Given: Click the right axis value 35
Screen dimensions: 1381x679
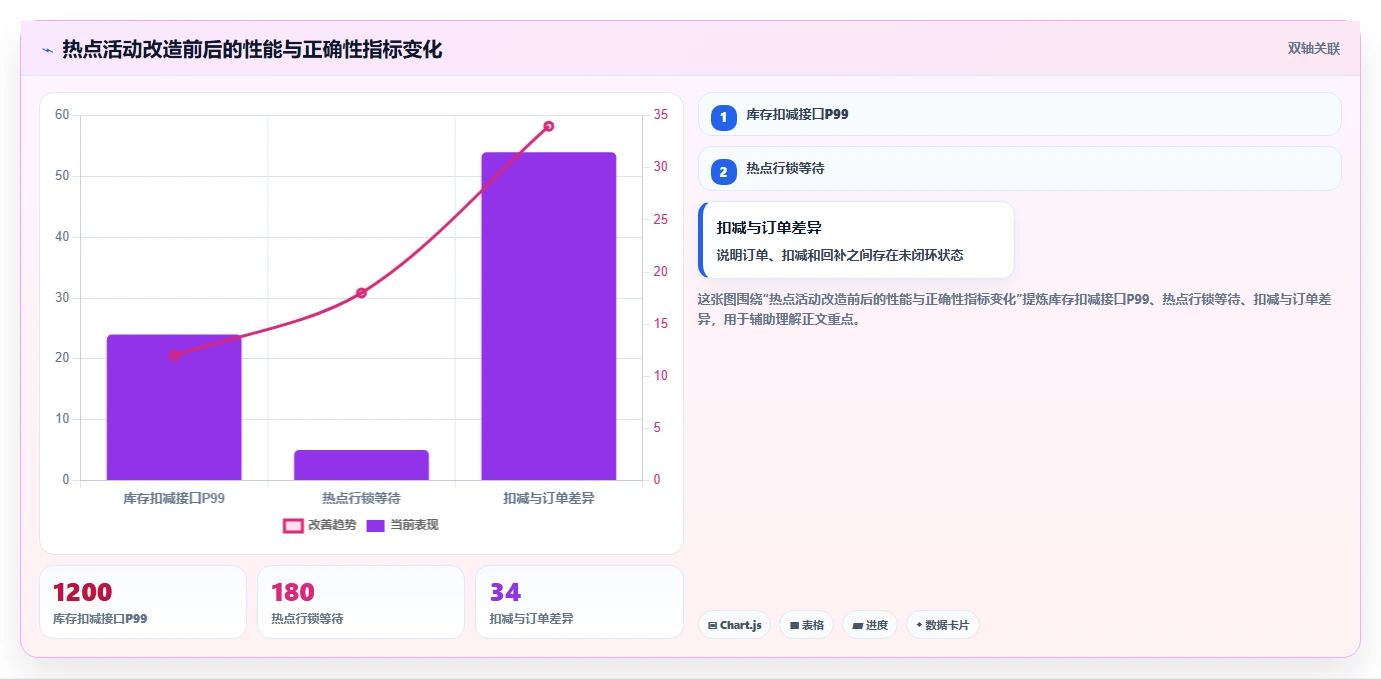Looking at the screenshot, I should [x=660, y=115].
